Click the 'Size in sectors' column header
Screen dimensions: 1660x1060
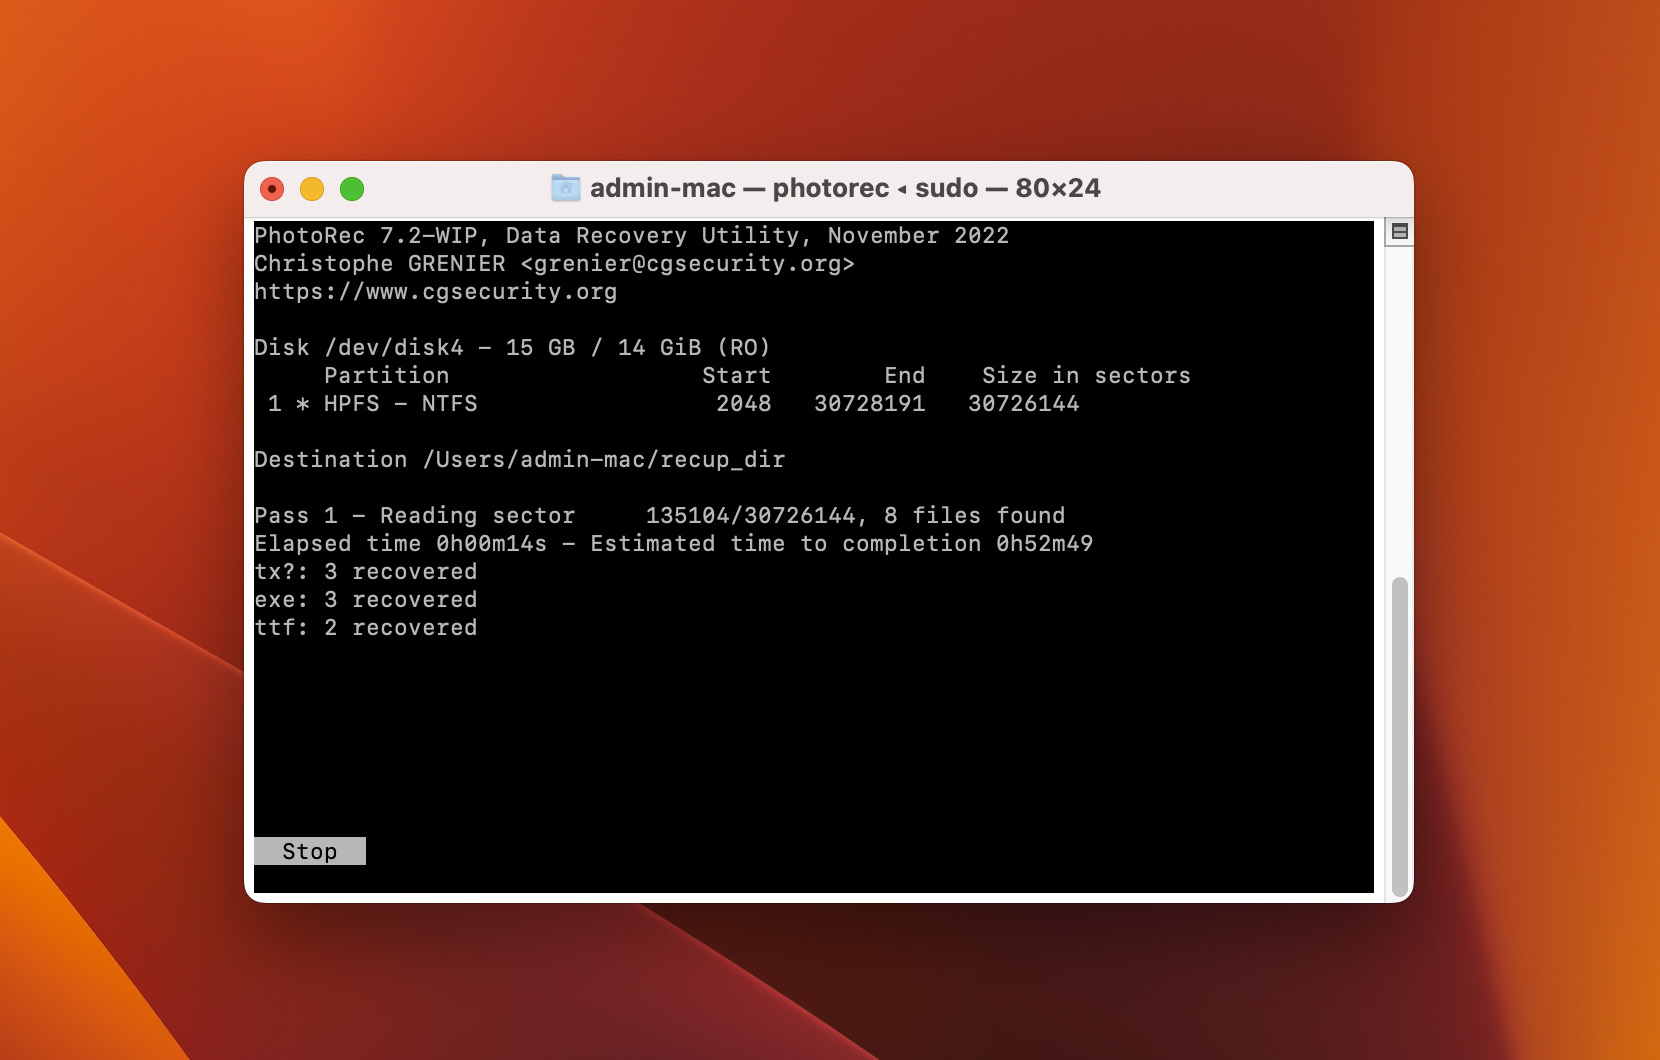1087,376
